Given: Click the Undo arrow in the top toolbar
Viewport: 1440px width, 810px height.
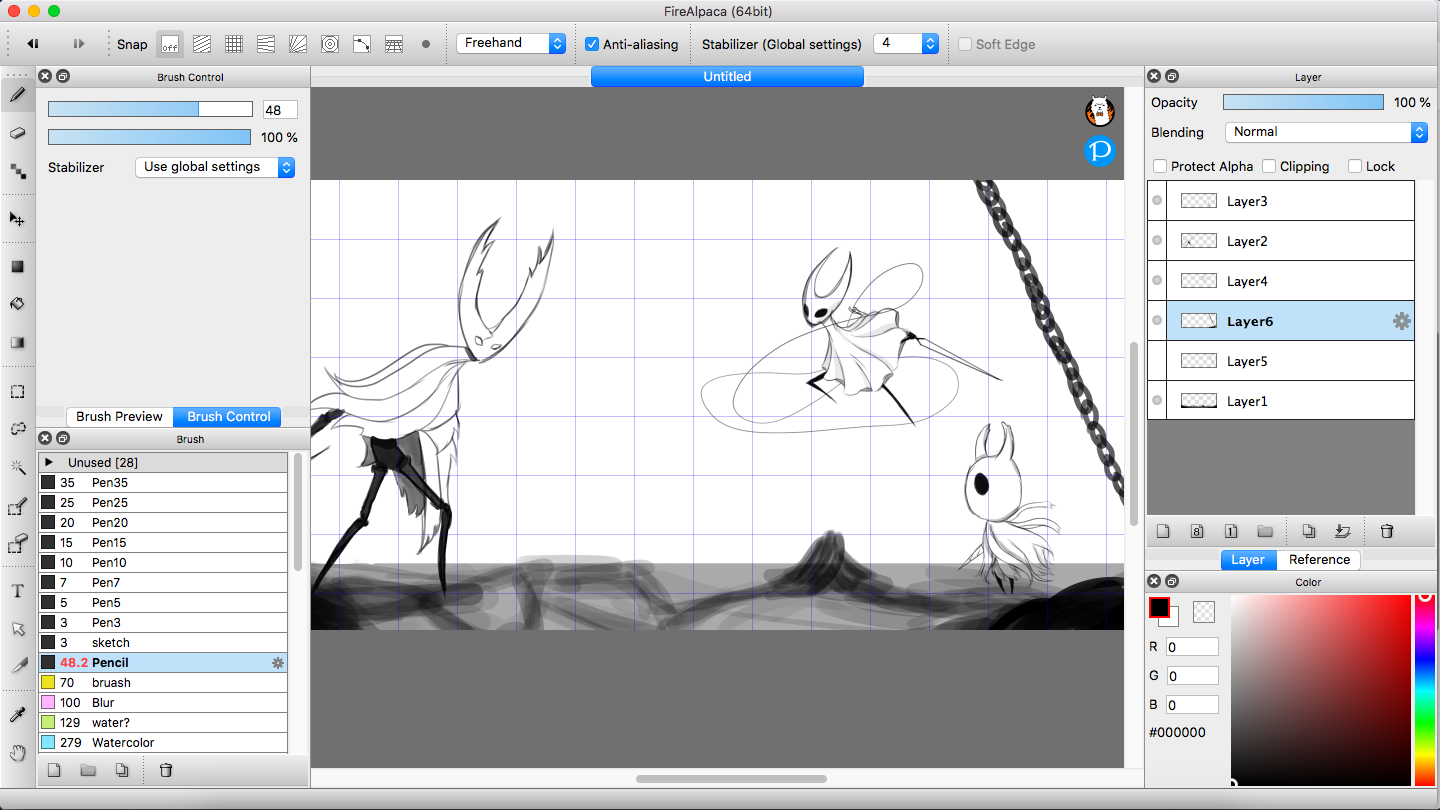Looking at the screenshot, I should pos(33,44).
